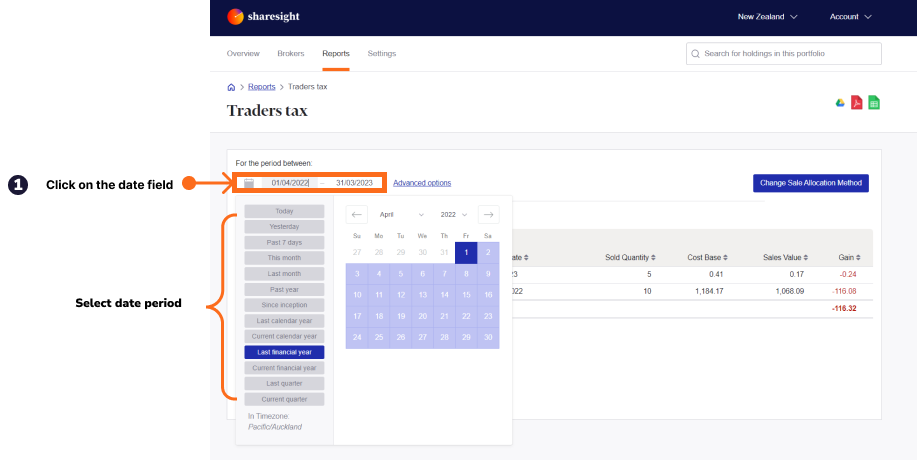Click Change Sale Allocation Method button
This screenshot has height=468, width=917.
811,183
